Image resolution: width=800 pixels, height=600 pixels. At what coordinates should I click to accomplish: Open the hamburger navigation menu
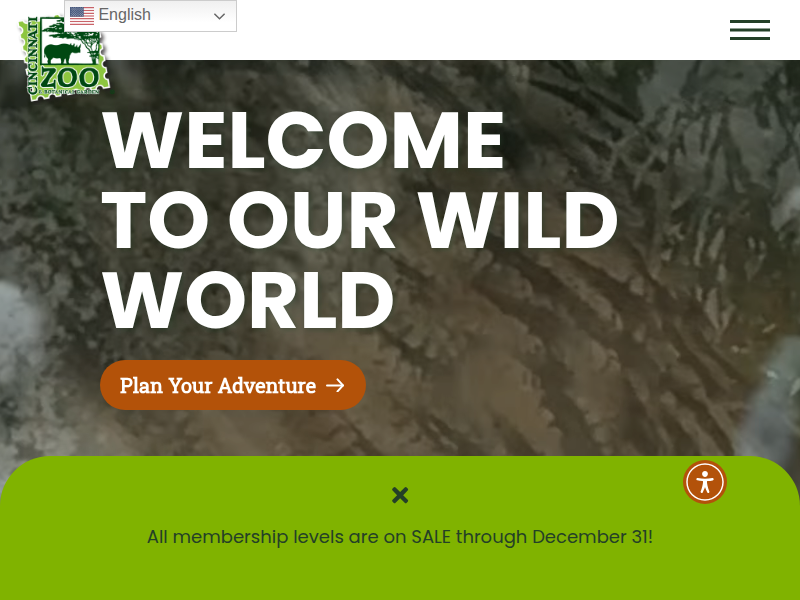(749, 30)
